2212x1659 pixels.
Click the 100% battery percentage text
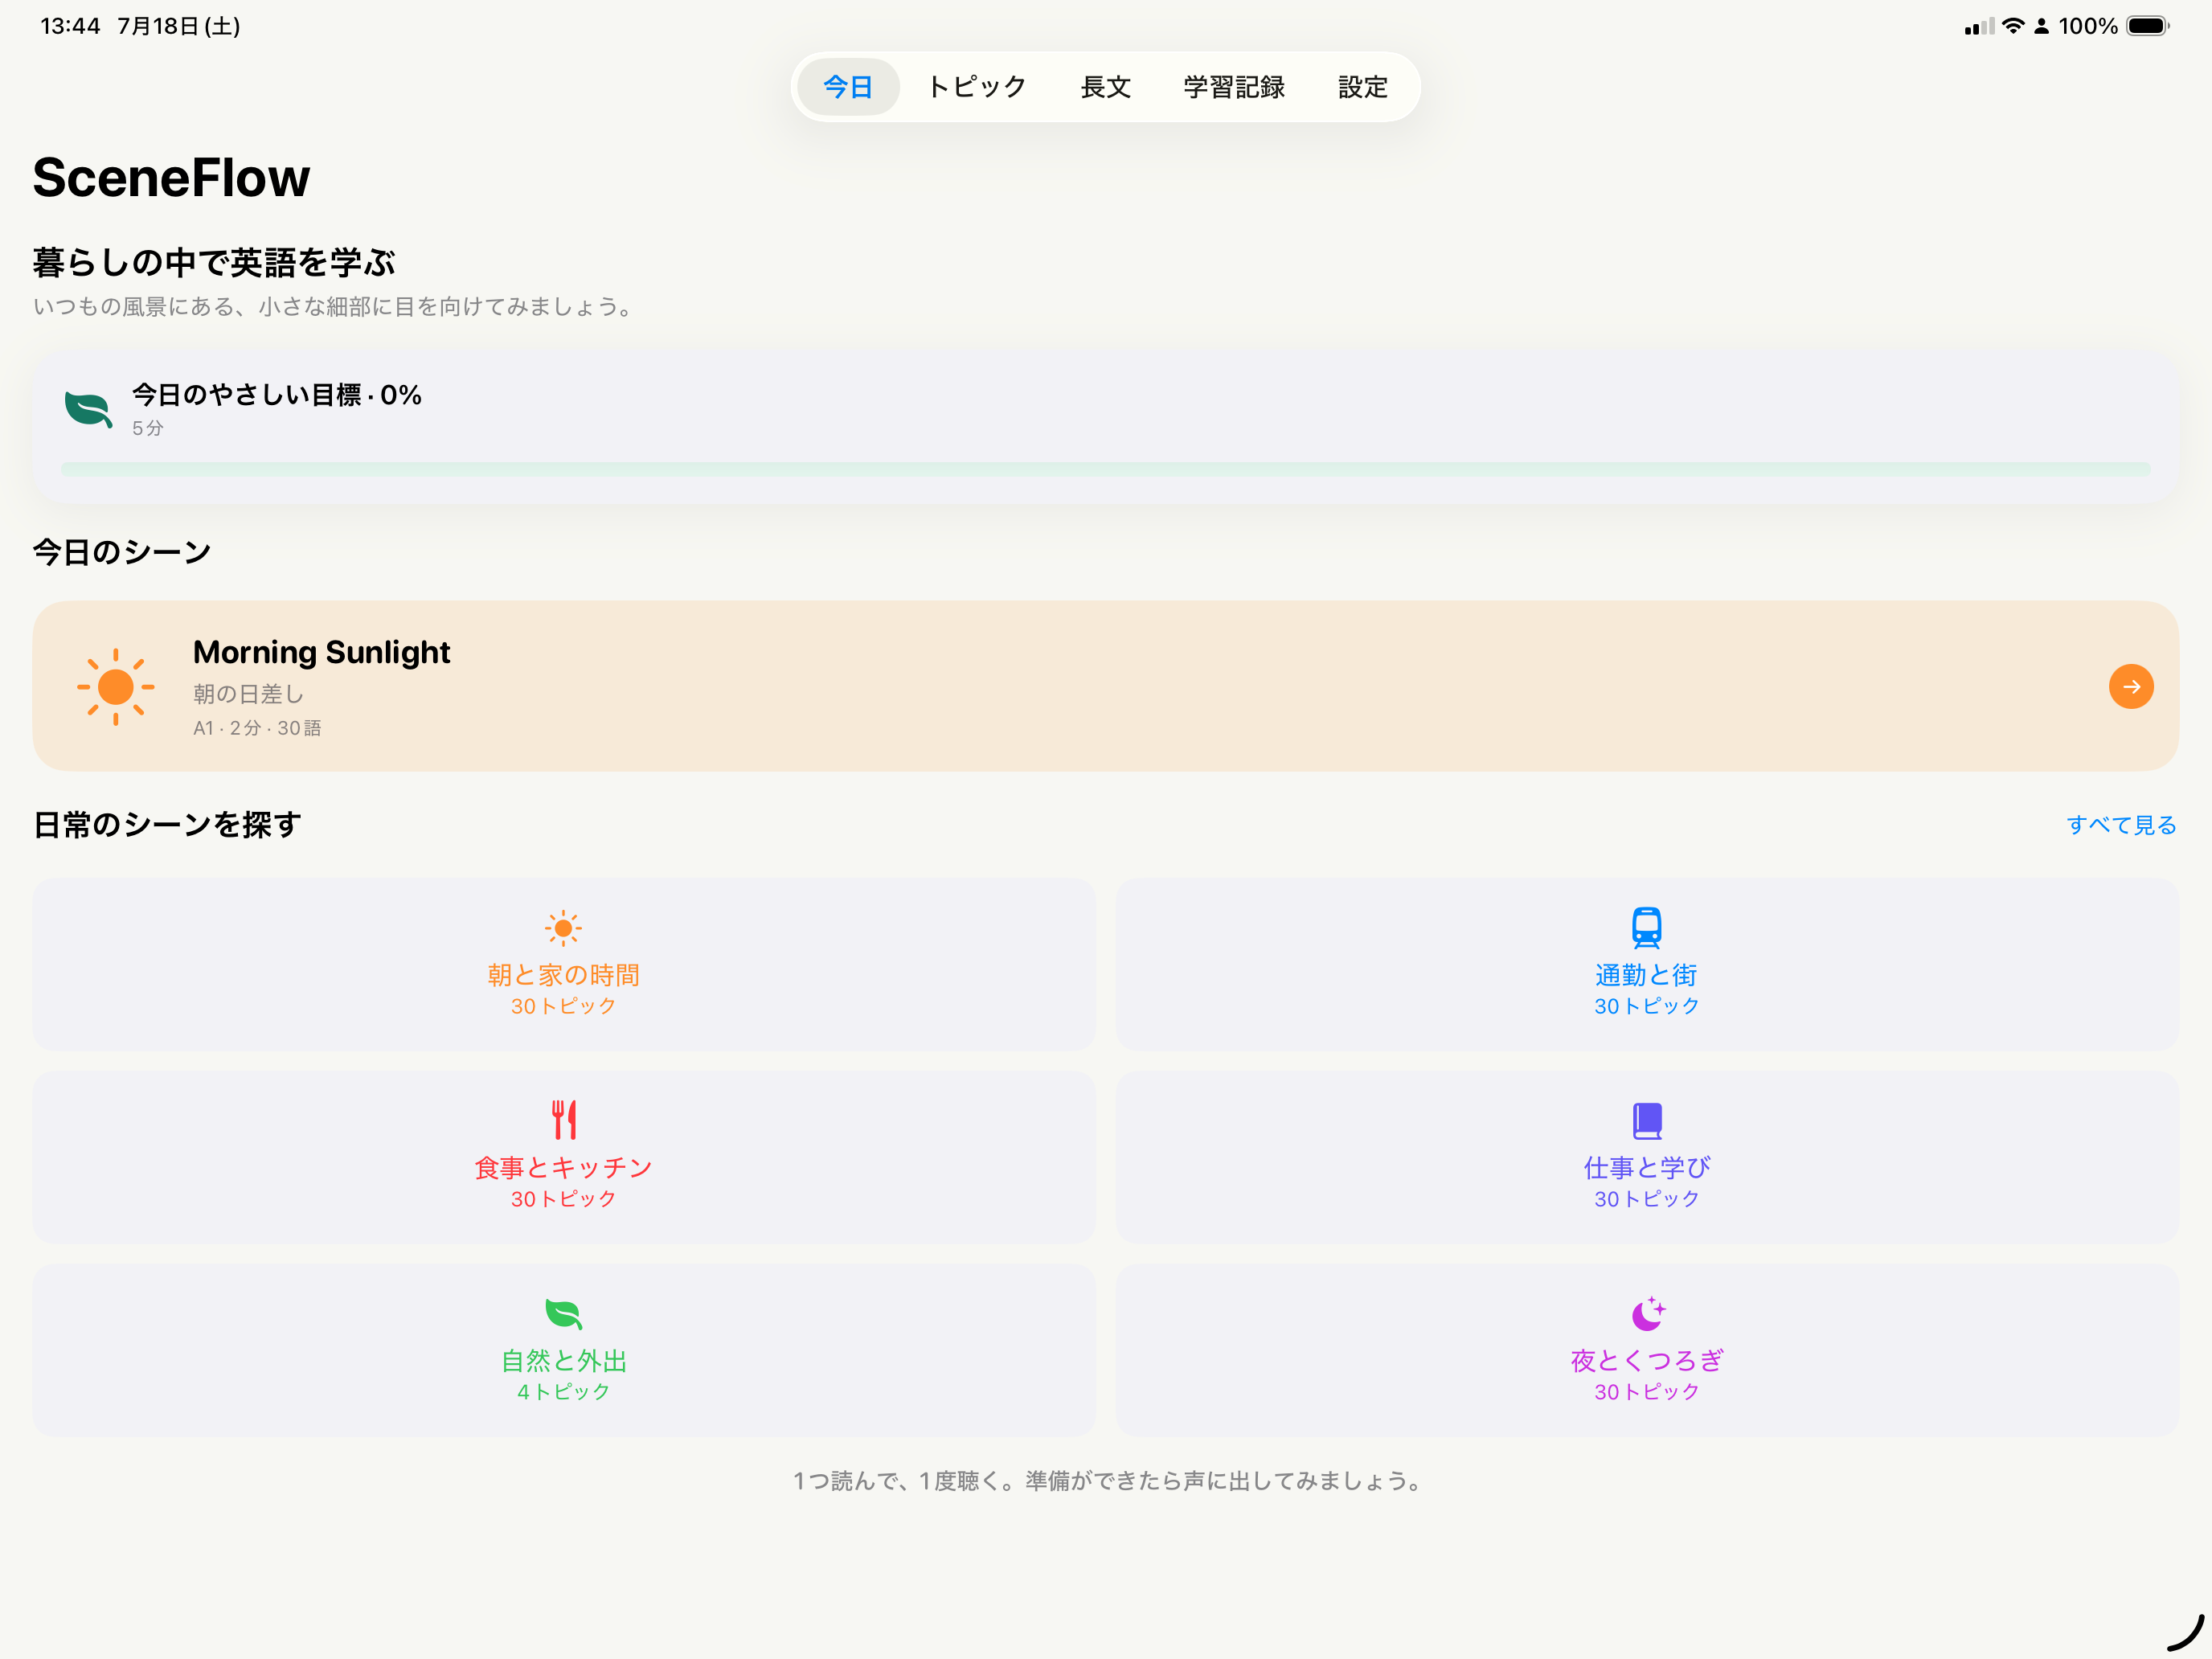coord(2087,26)
